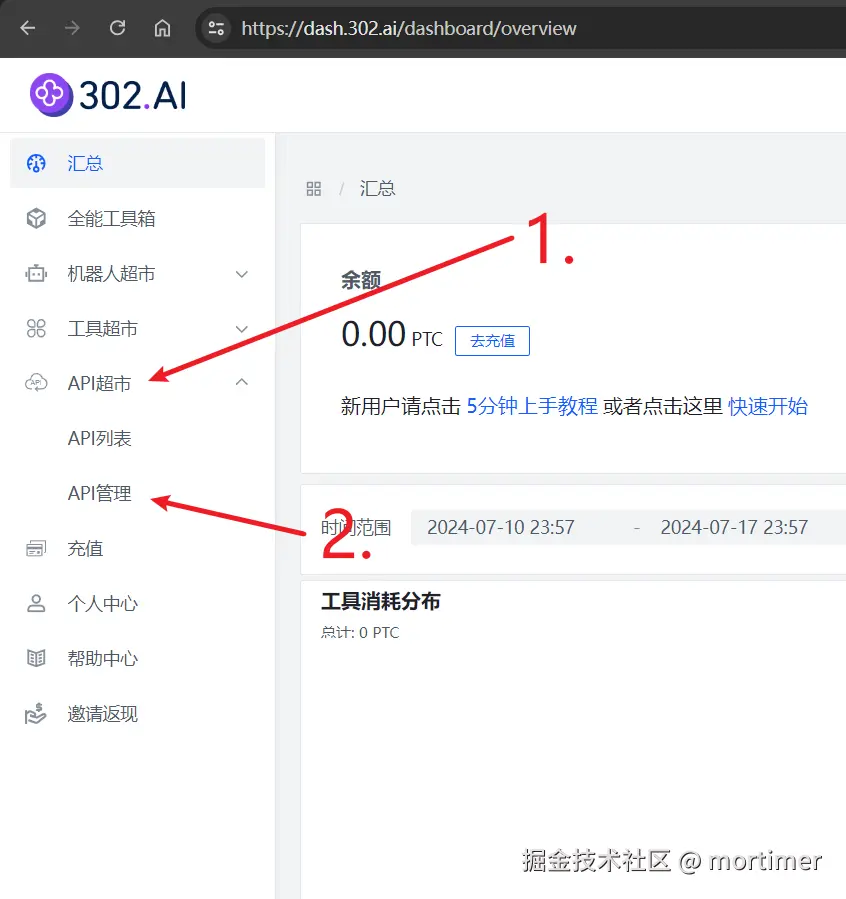Viewport: 846px width, 899px height.
Task: Click the API超市 cloud icon
Action: (x=36, y=382)
